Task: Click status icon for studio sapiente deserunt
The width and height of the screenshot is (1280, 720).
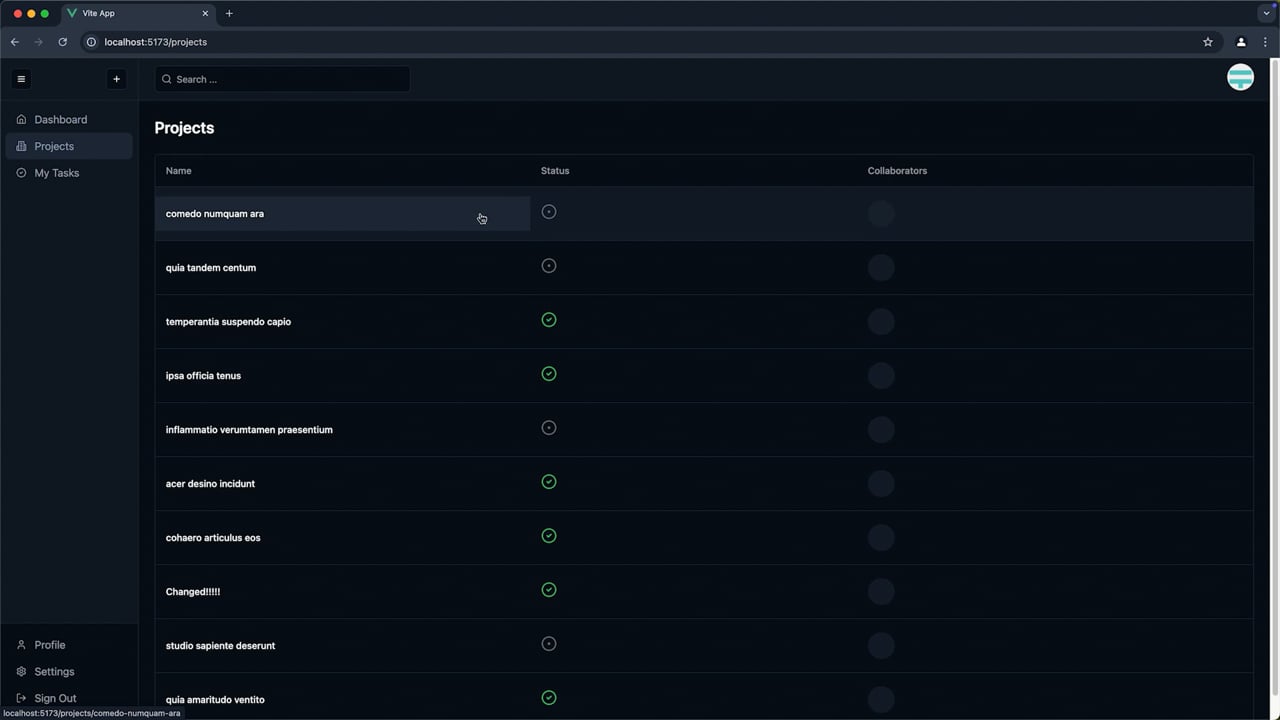Action: click(x=548, y=644)
